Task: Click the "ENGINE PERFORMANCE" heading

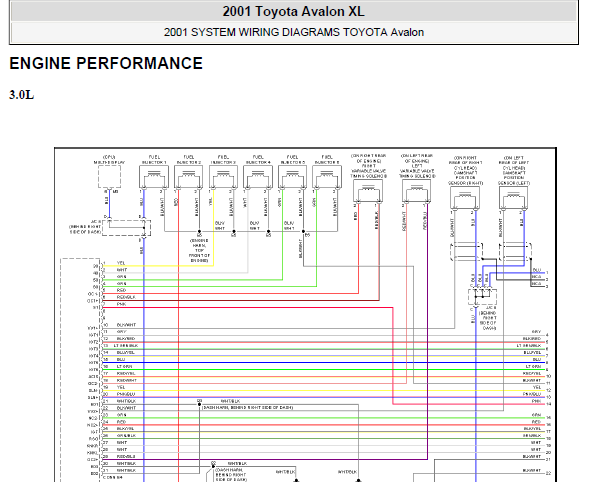Action: (106, 63)
